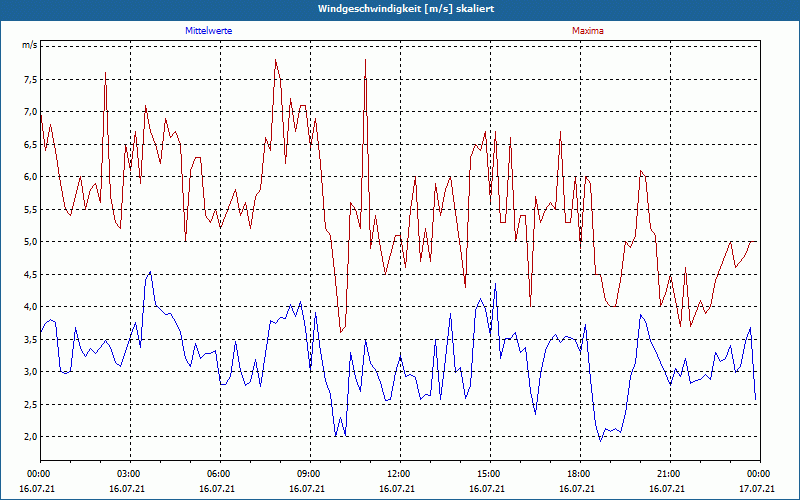Click the "06:00" time axis label
The height and width of the screenshot is (500, 800).
click(x=220, y=474)
